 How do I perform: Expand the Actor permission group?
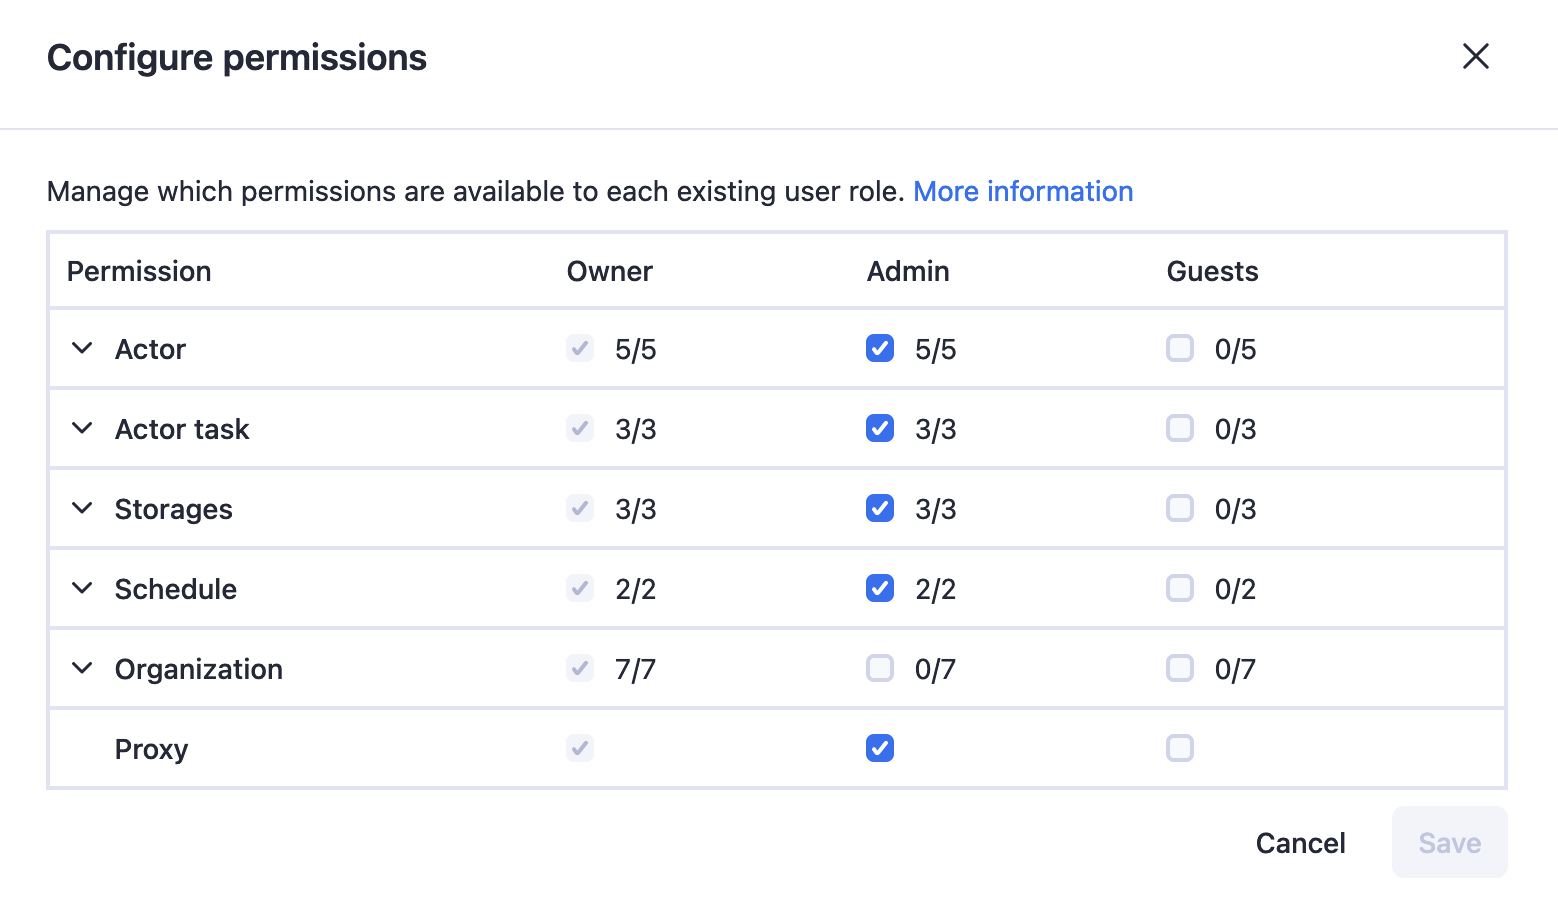[x=82, y=348]
